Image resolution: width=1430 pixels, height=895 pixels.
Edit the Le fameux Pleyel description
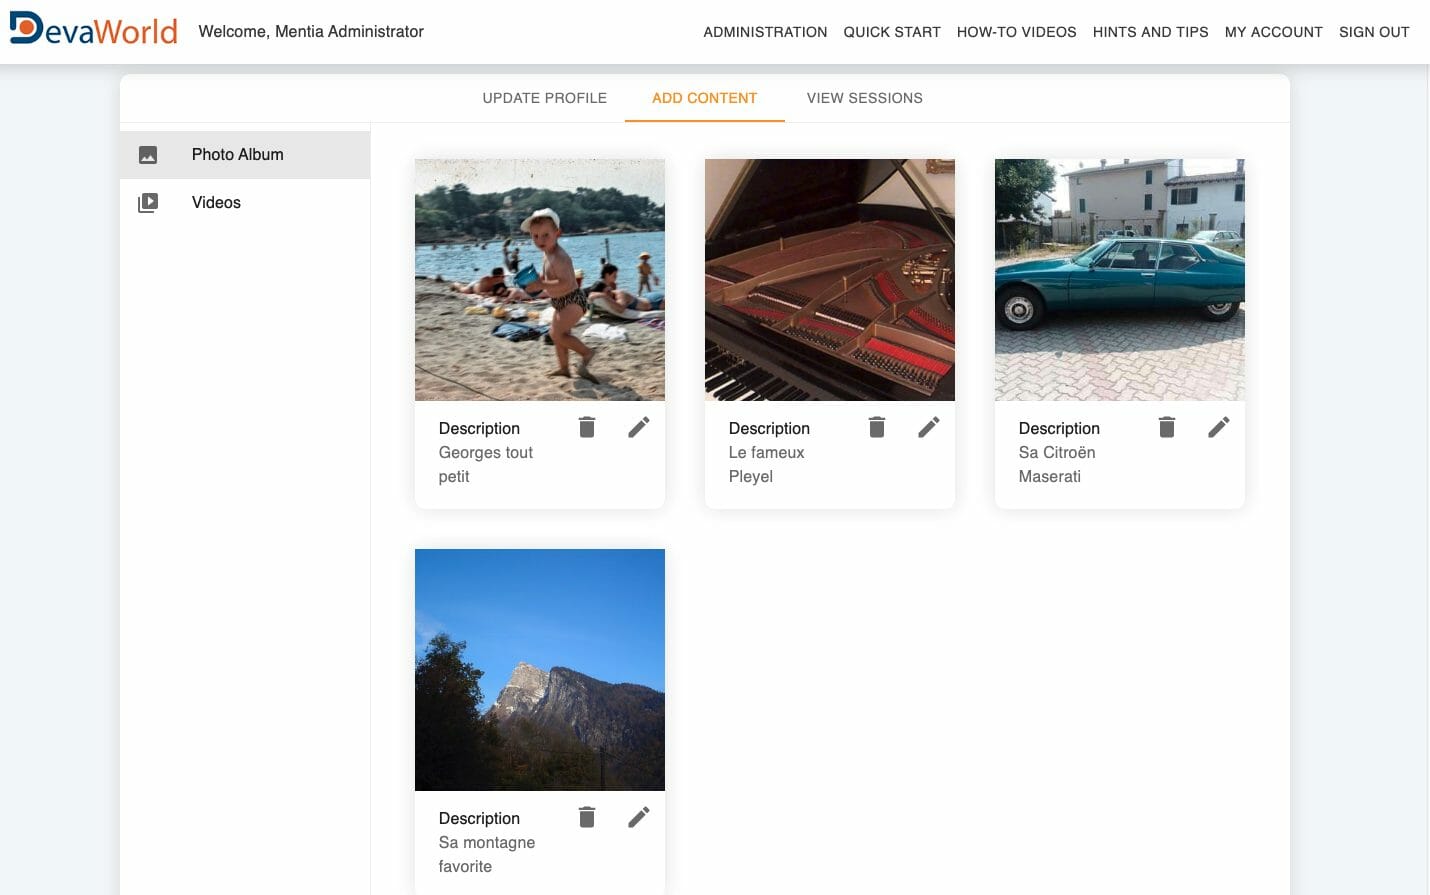(929, 427)
